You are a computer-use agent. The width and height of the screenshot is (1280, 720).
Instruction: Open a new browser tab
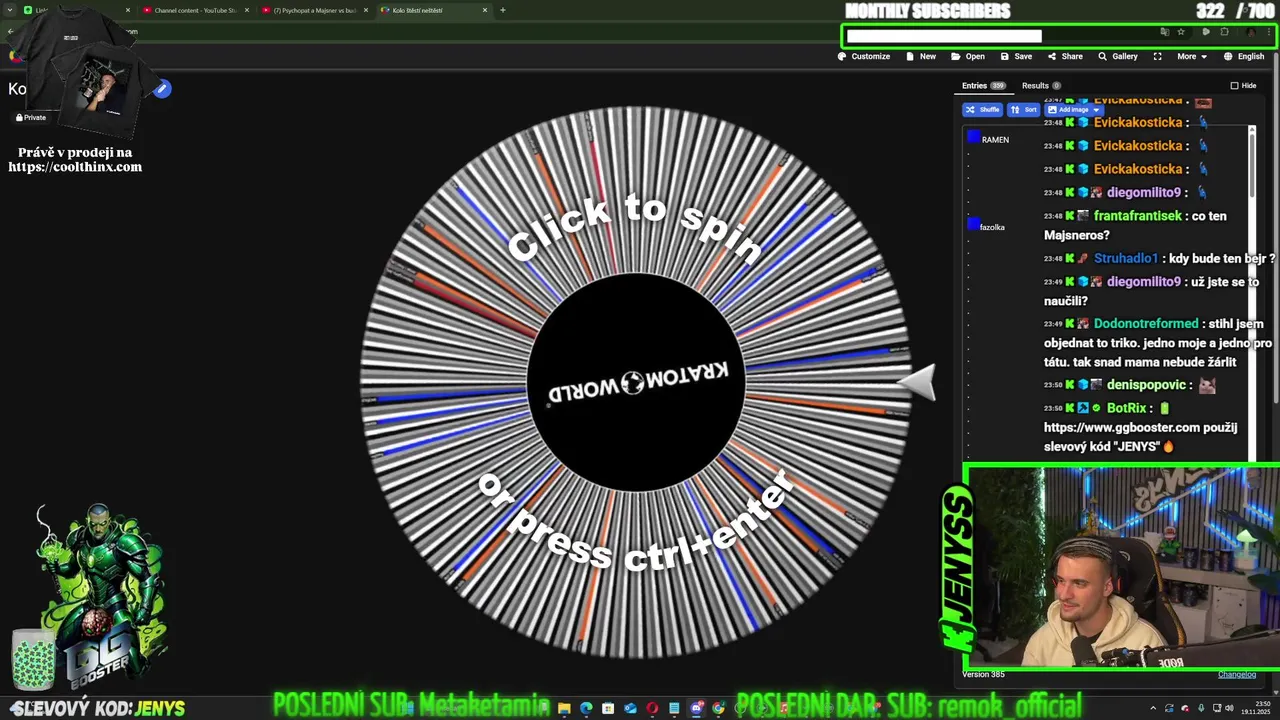point(502,10)
